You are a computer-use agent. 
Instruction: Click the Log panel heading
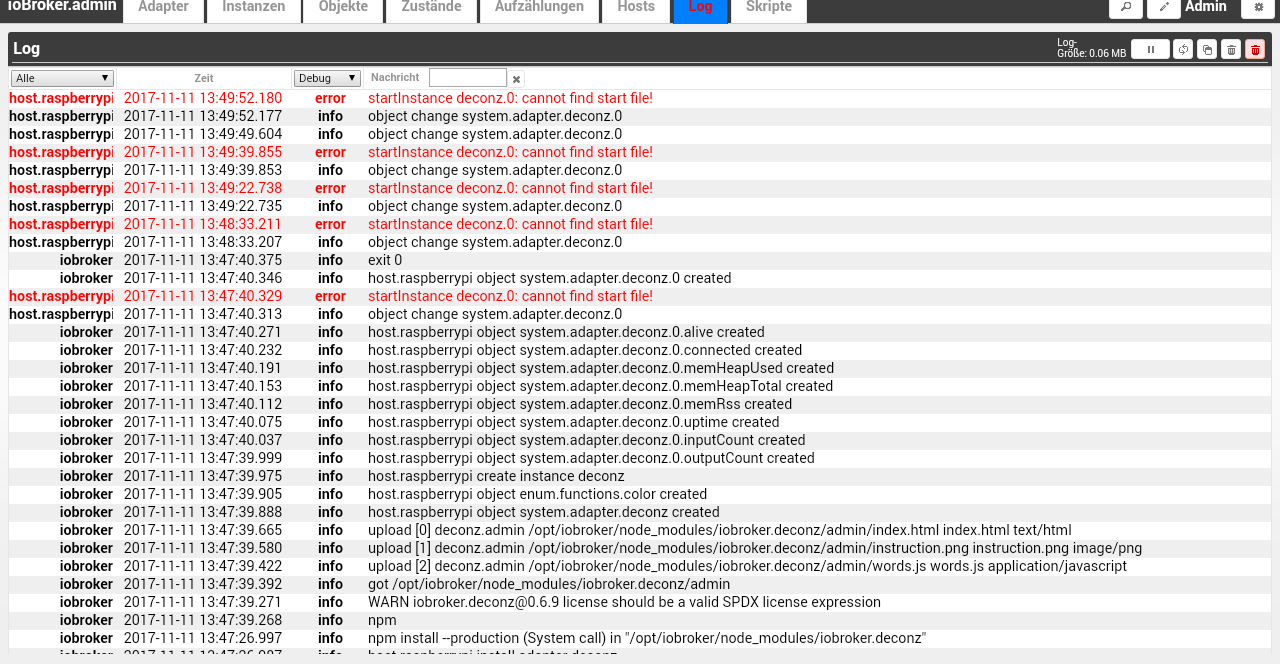pos(27,48)
